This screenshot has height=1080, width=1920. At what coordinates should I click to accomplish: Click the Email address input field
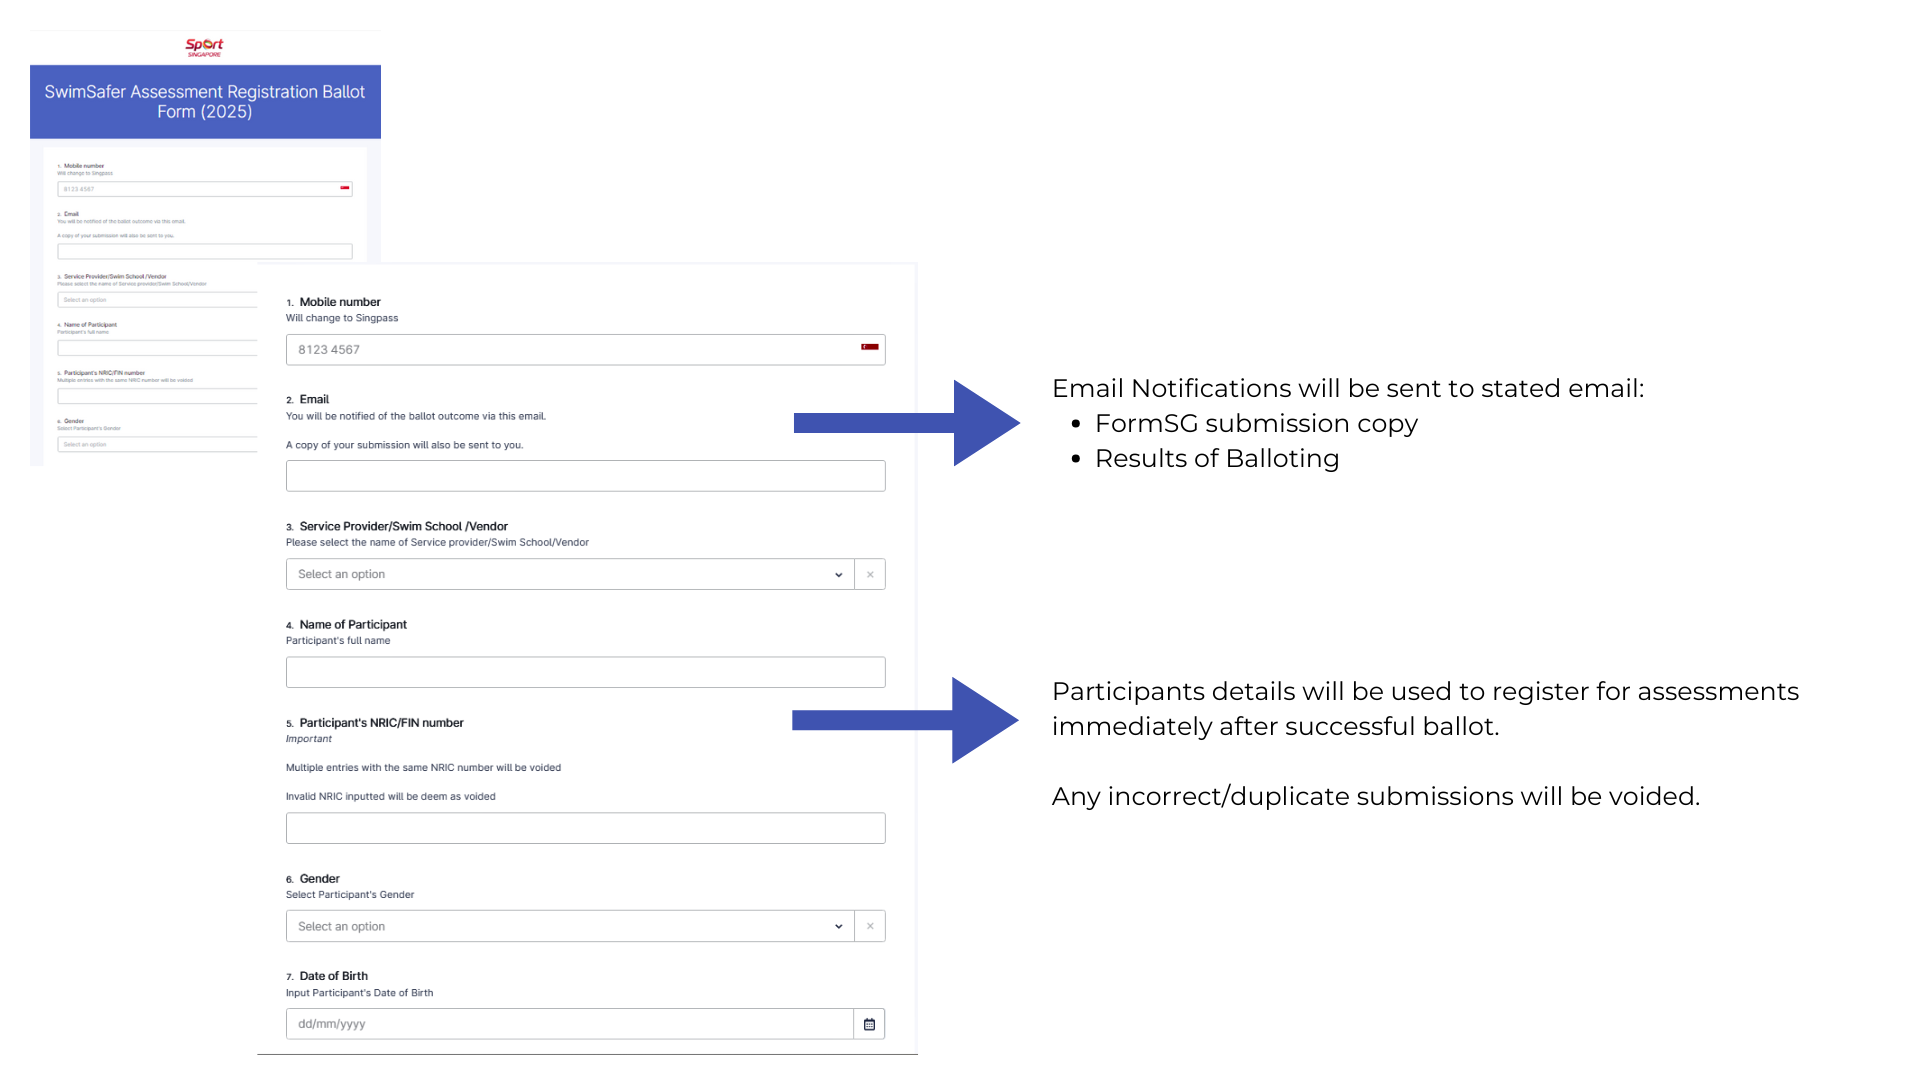587,475
